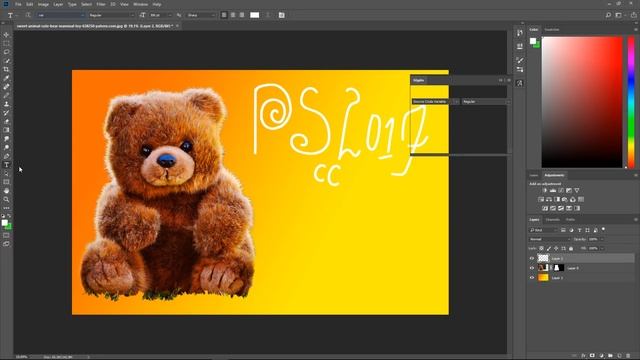The width and height of the screenshot is (640, 360).
Task: Select the Rectangular Marquee tool
Action: [6, 43]
